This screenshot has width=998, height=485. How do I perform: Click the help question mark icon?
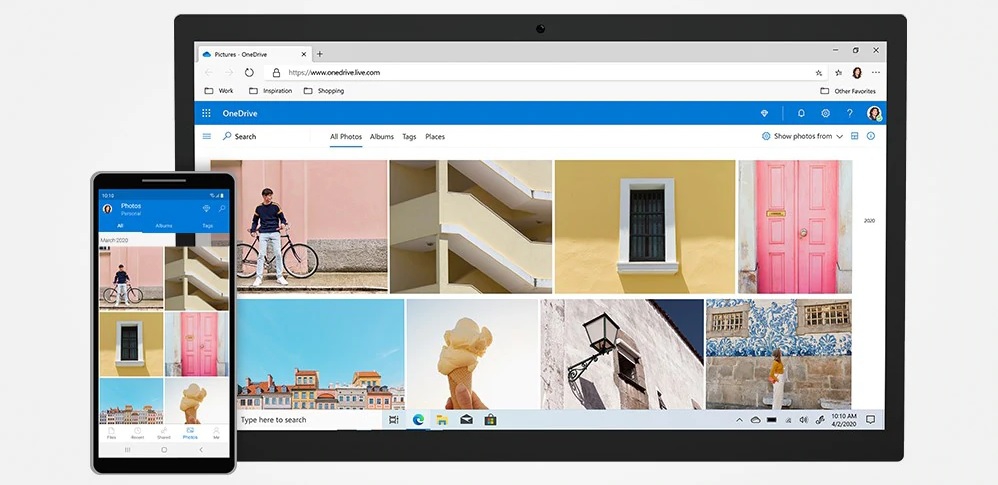(849, 113)
